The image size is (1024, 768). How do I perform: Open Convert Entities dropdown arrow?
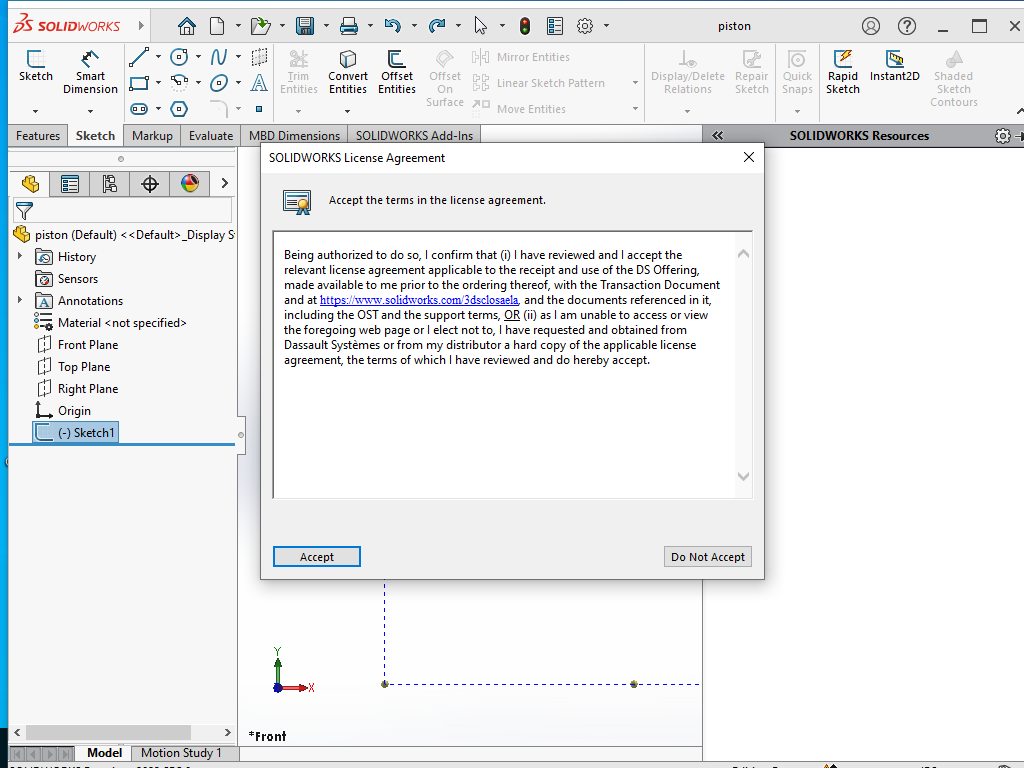click(x=347, y=111)
